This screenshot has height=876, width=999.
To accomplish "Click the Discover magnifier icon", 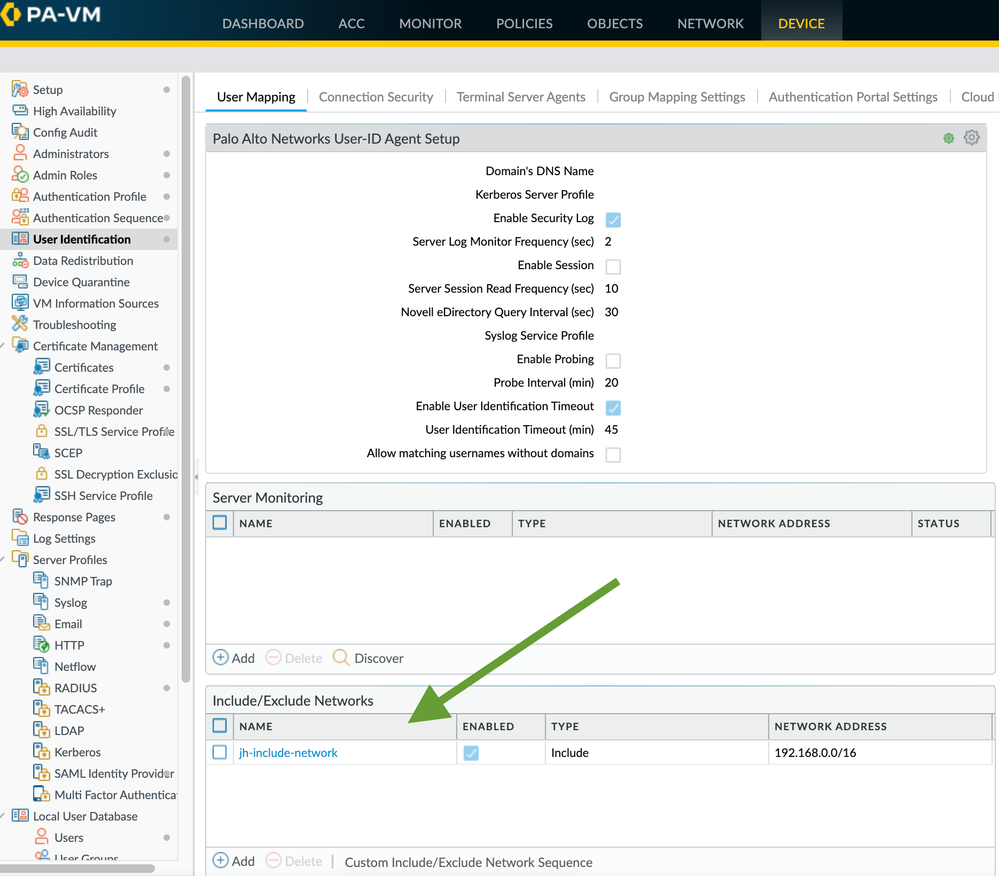I will (341, 658).
